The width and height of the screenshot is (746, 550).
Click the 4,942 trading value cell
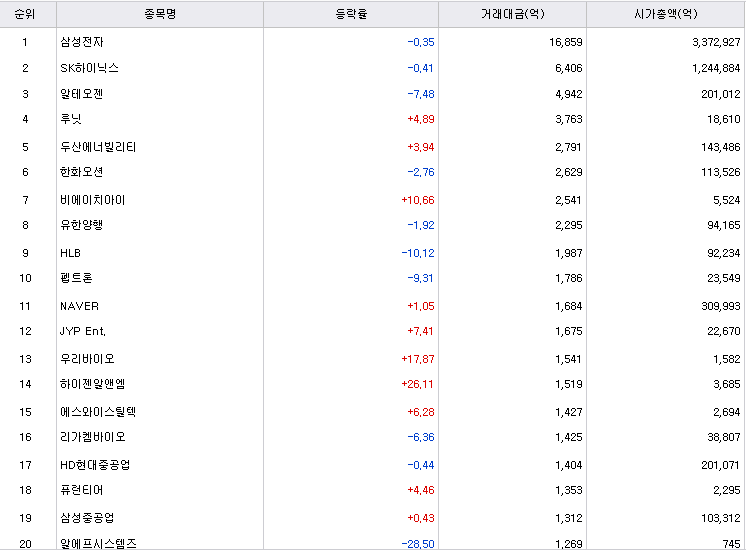pos(569,94)
